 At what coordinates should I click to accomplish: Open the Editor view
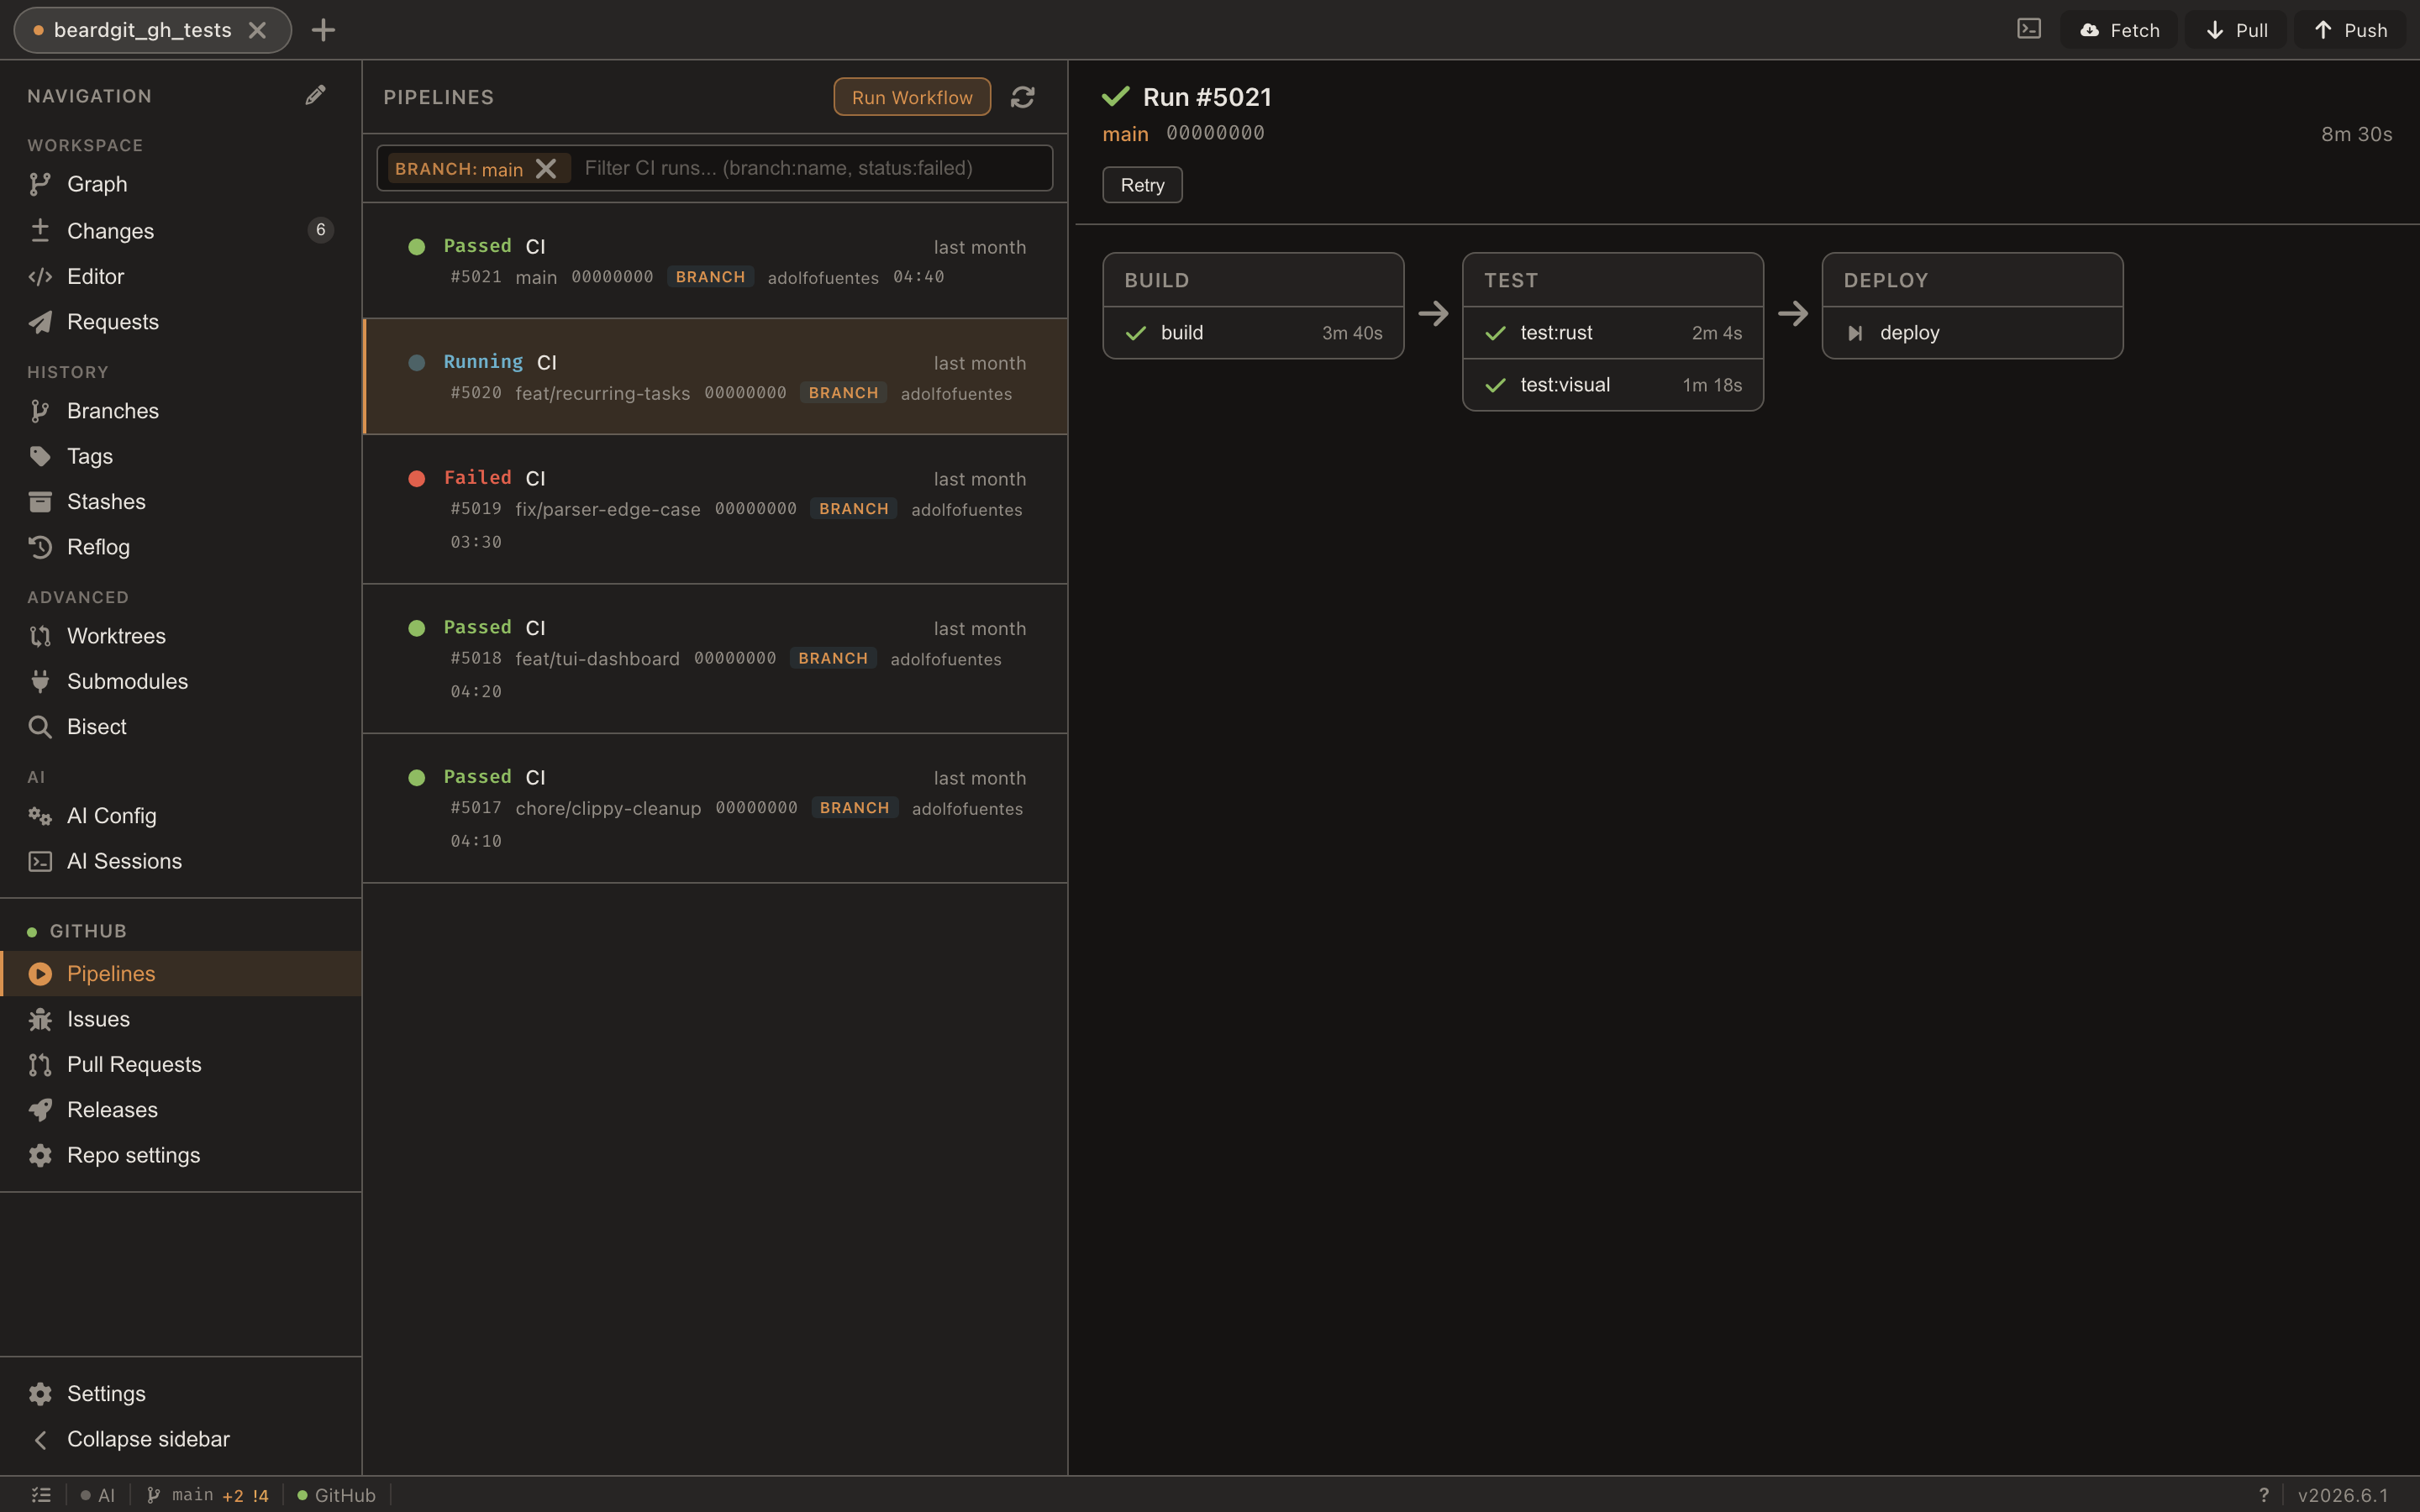click(x=180, y=276)
